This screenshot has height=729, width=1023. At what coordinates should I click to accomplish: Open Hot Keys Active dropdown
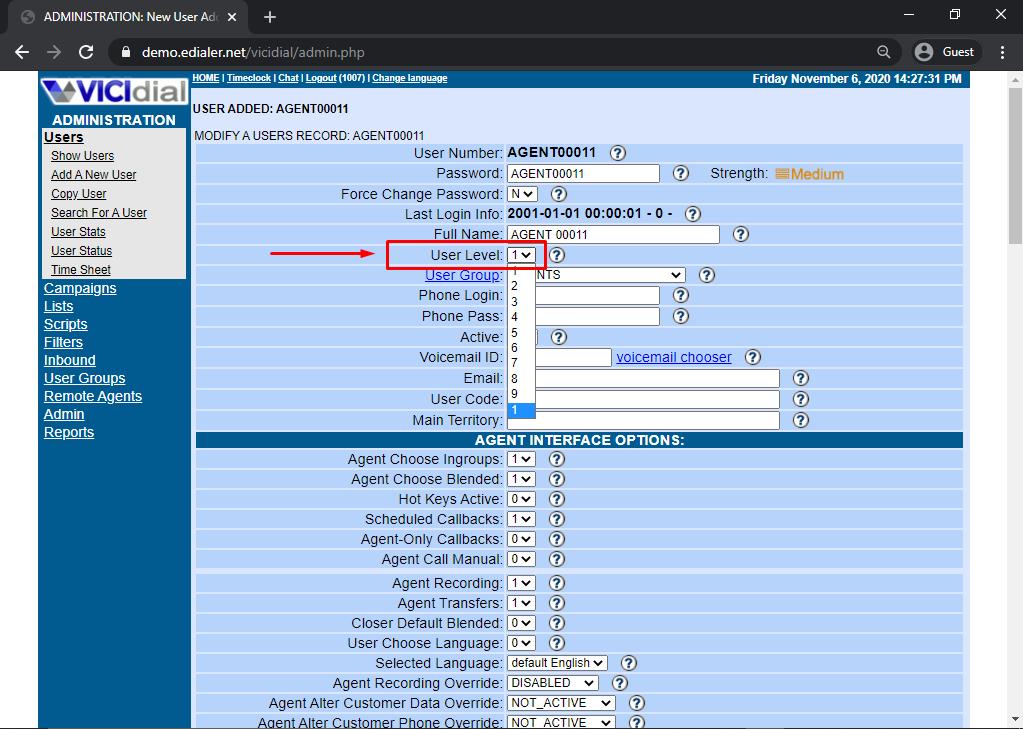click(x=521, y=499)
